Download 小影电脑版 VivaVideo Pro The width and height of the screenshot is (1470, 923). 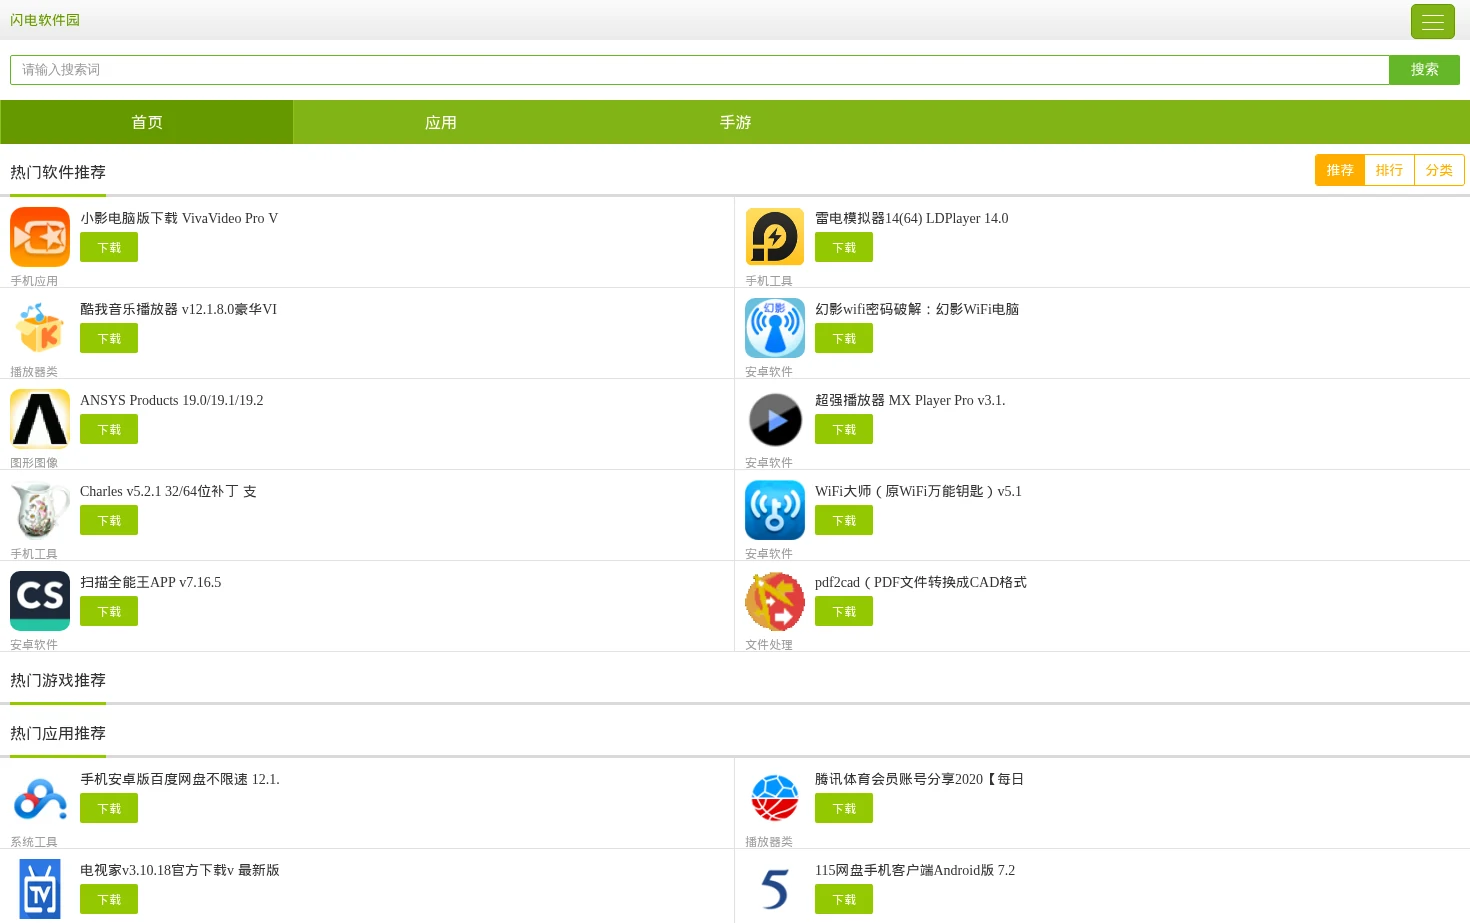coord(109,247)
